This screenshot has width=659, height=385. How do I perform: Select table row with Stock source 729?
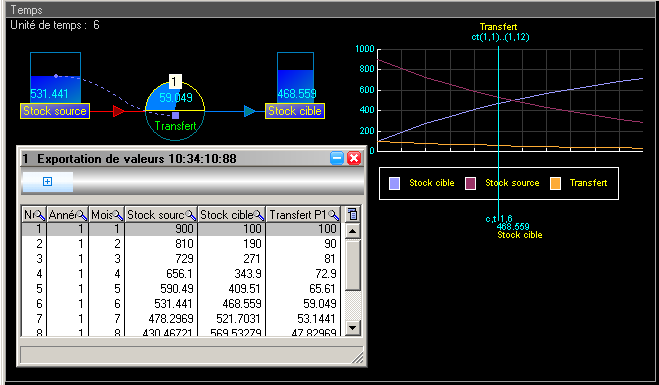182,258
